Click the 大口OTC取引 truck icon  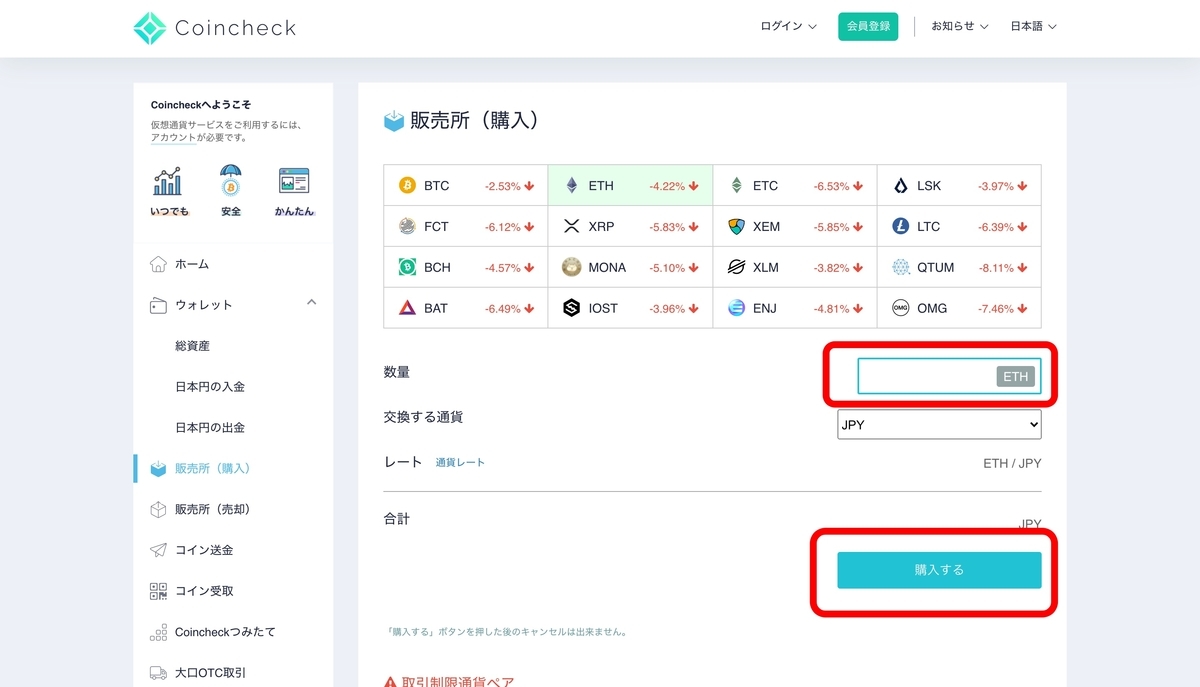[158, 673]
